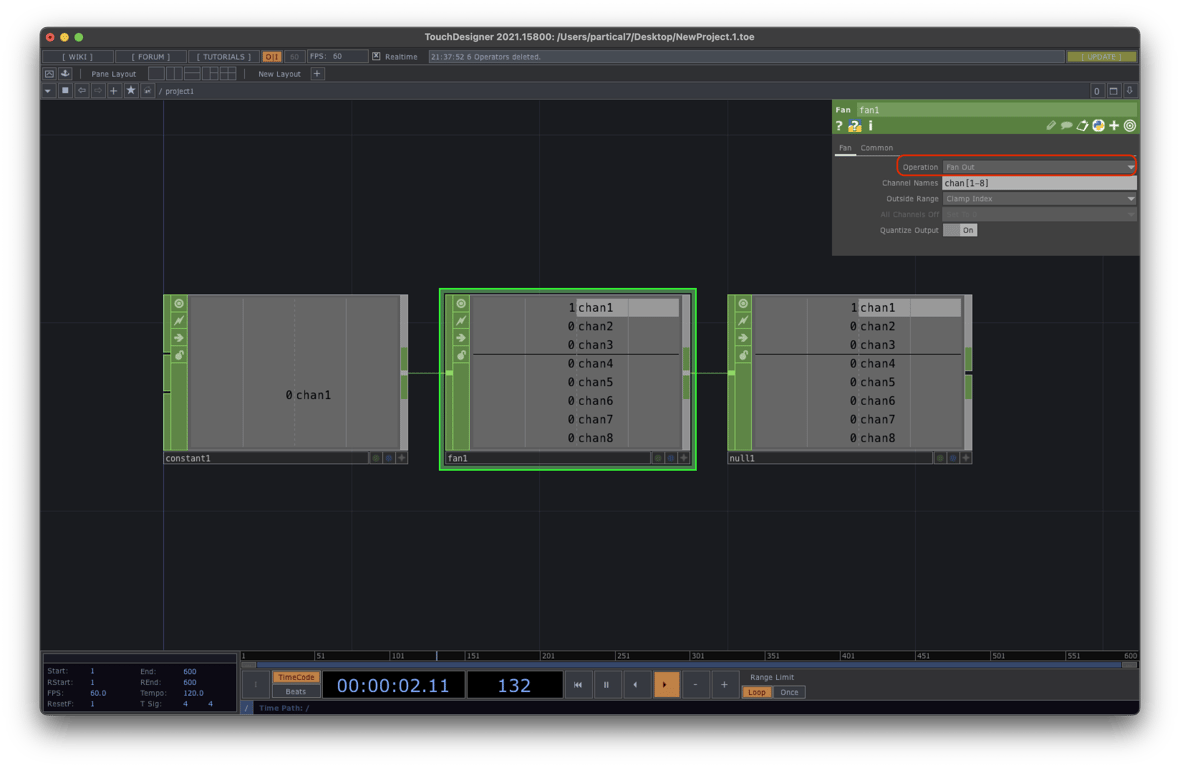This screenshot has height=768, width=1180.
Task: Open the WIKI link
Action: 78,56
